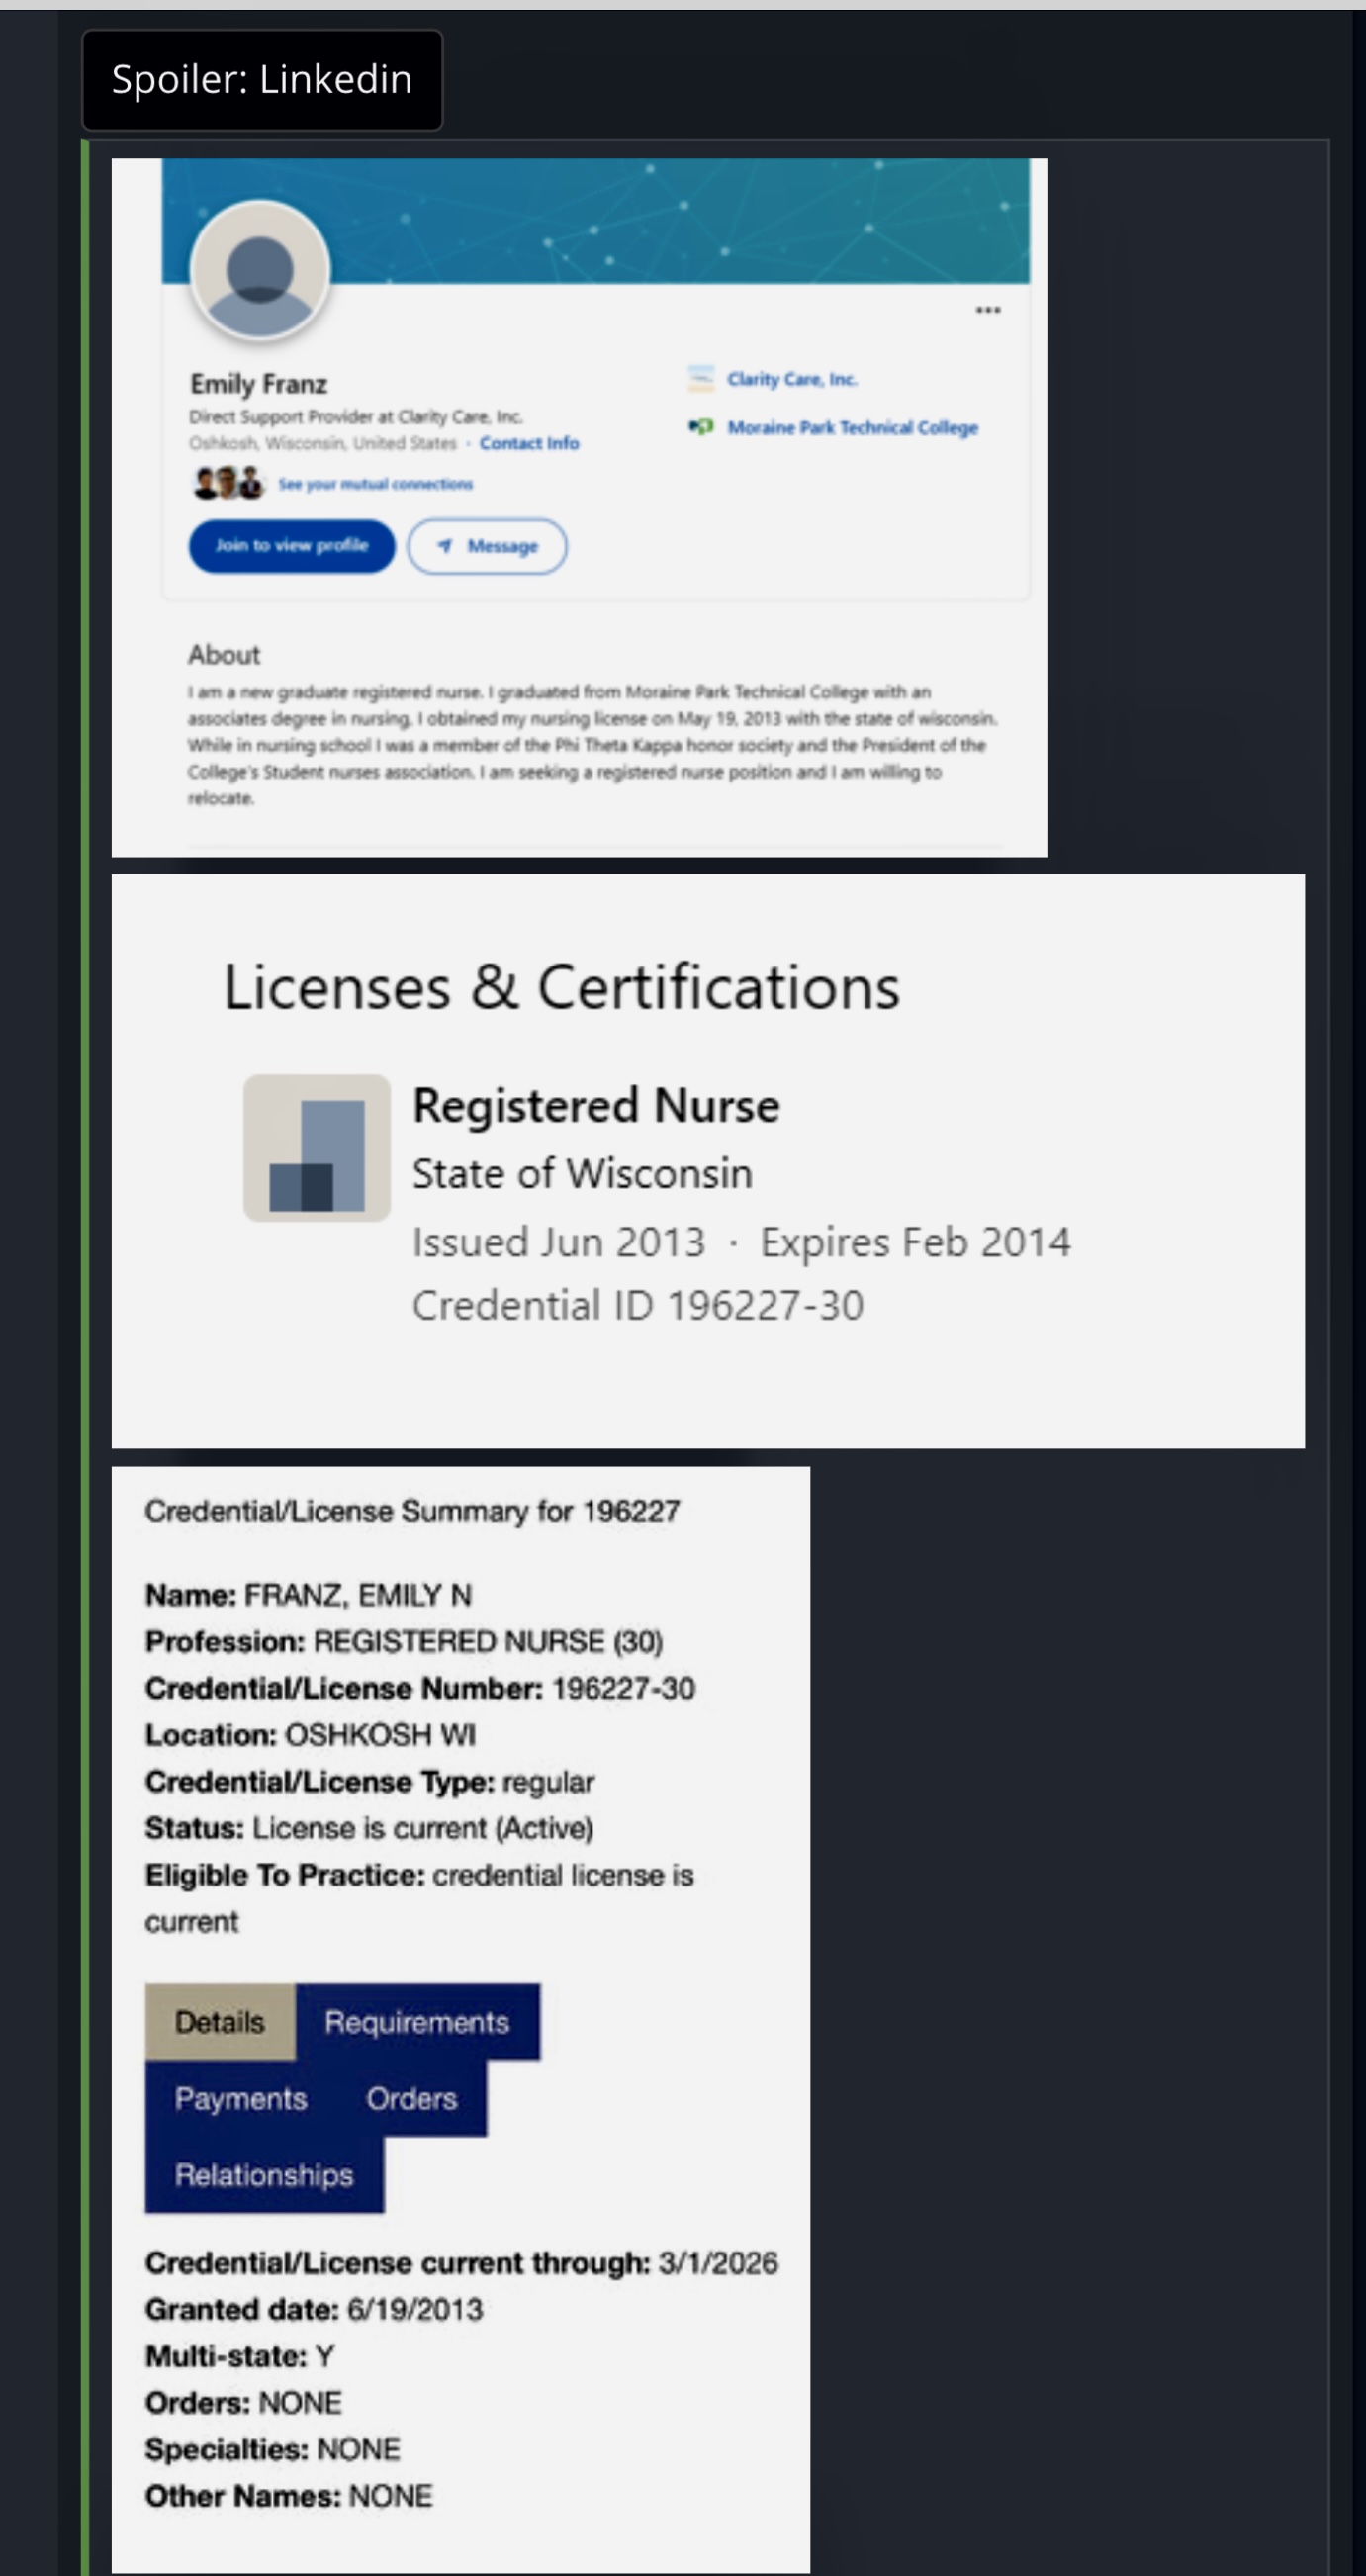The image size is (1366, 2576).
Task: Click the Multi-state: Y line
Action: (240, 2357)
